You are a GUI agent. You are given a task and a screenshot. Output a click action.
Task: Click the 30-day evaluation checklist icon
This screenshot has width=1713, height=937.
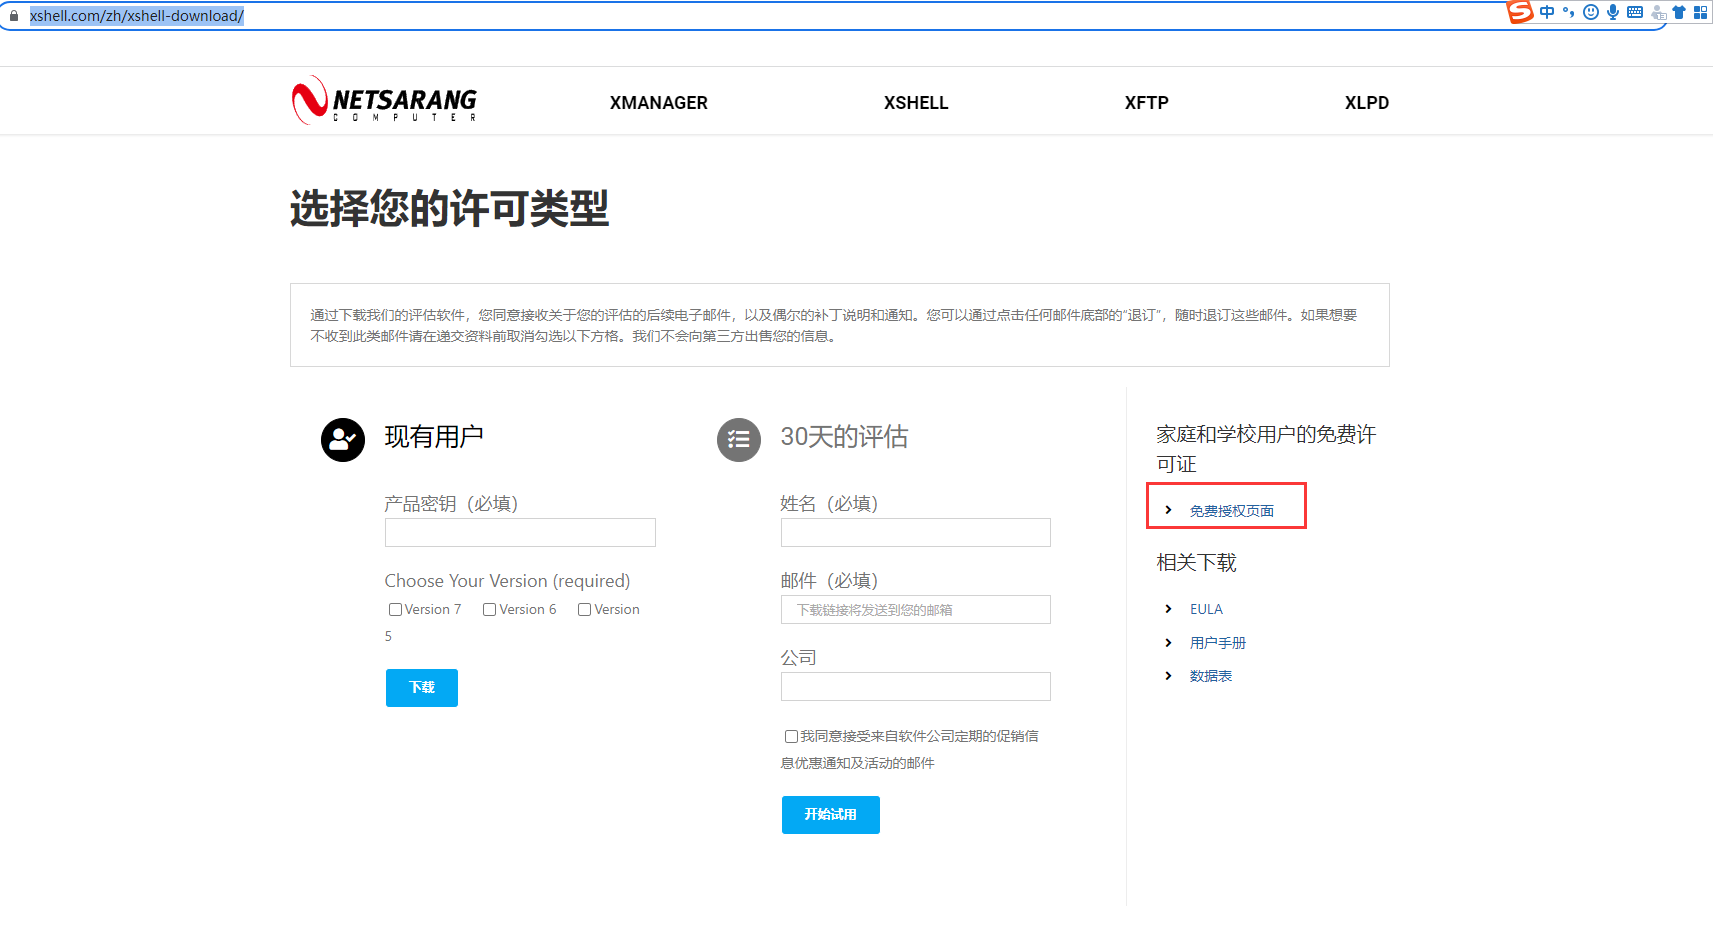[739, 440]
